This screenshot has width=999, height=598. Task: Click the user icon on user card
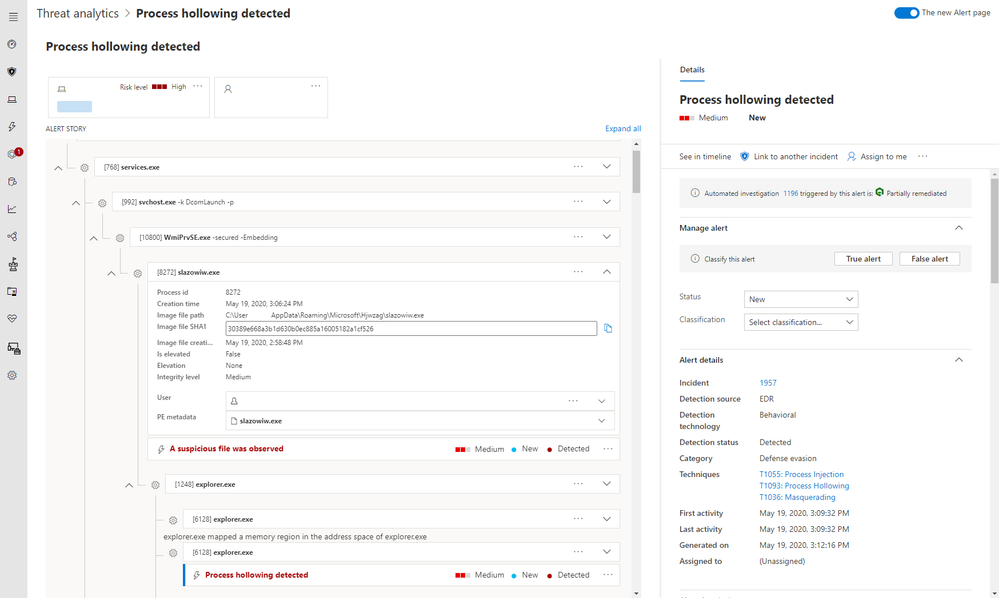[228, 89]
